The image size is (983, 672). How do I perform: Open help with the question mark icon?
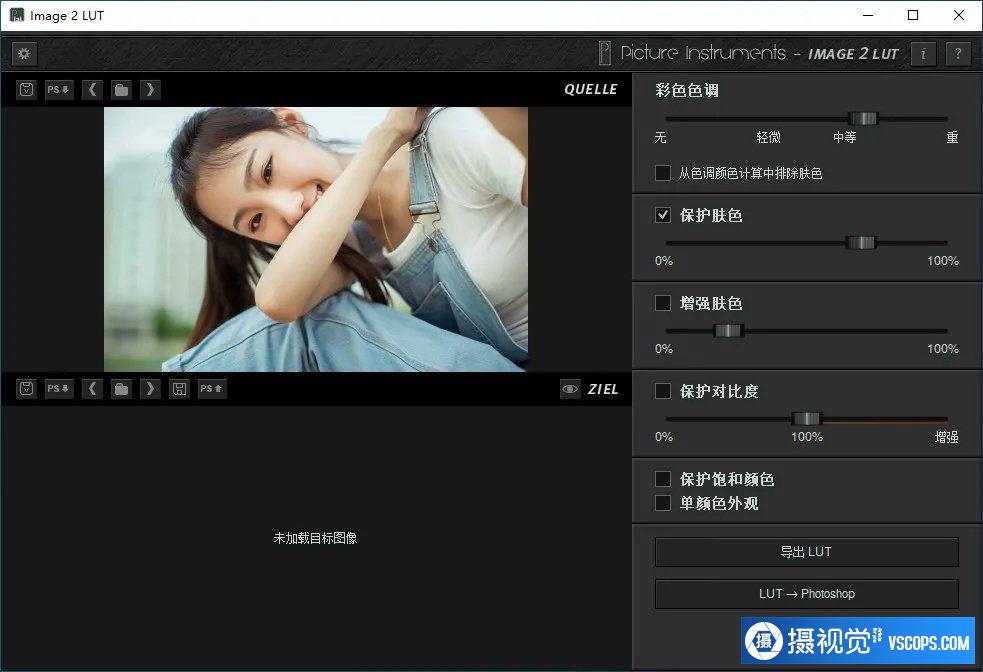coord(958,54)
